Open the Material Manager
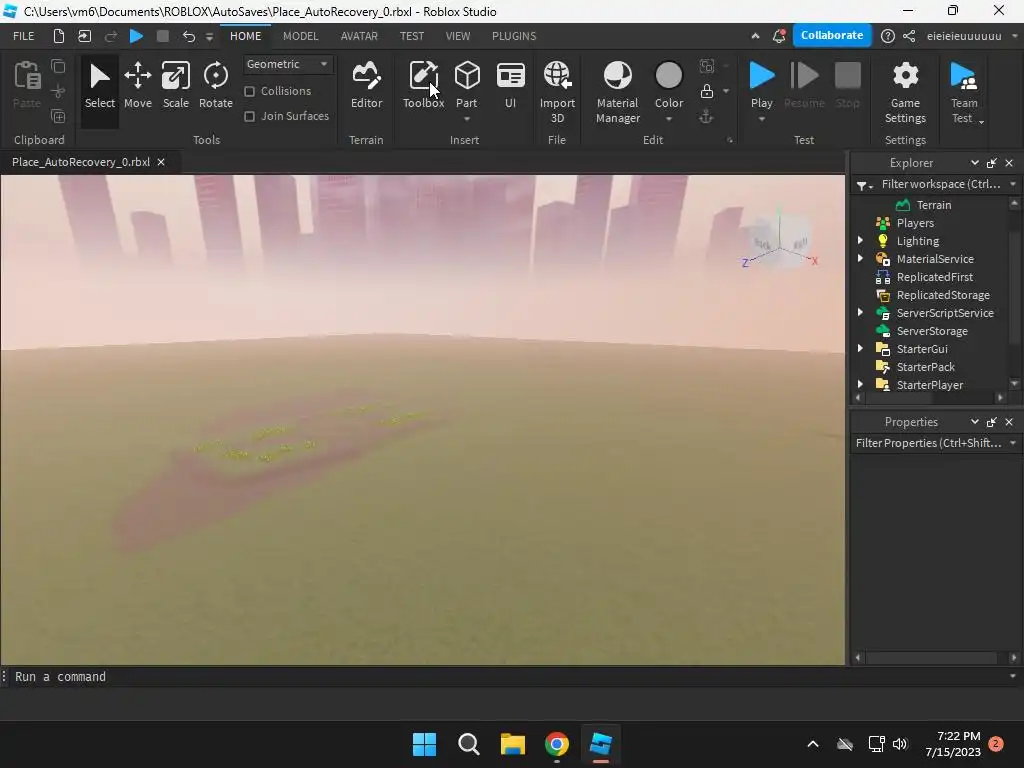Screen dimensions: 1024x768 [617, 91]
